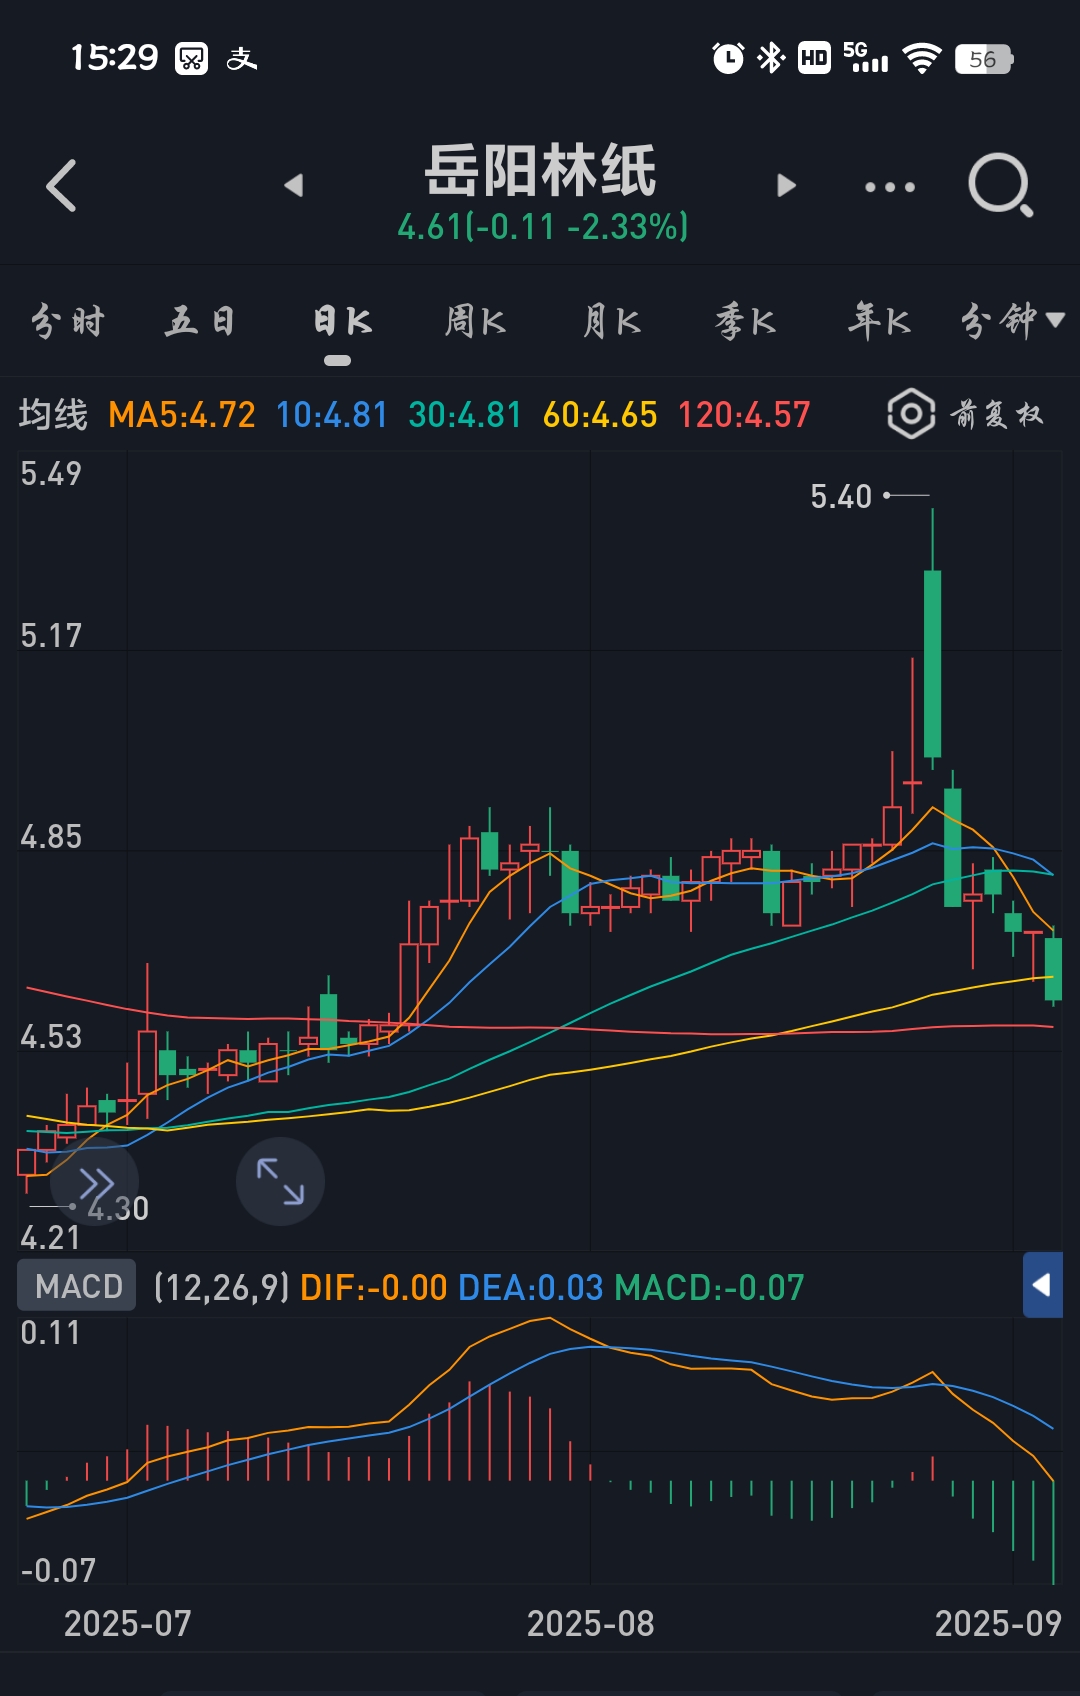
Task: Tap the MA5:4.72 value
Action: click(182, 414)
